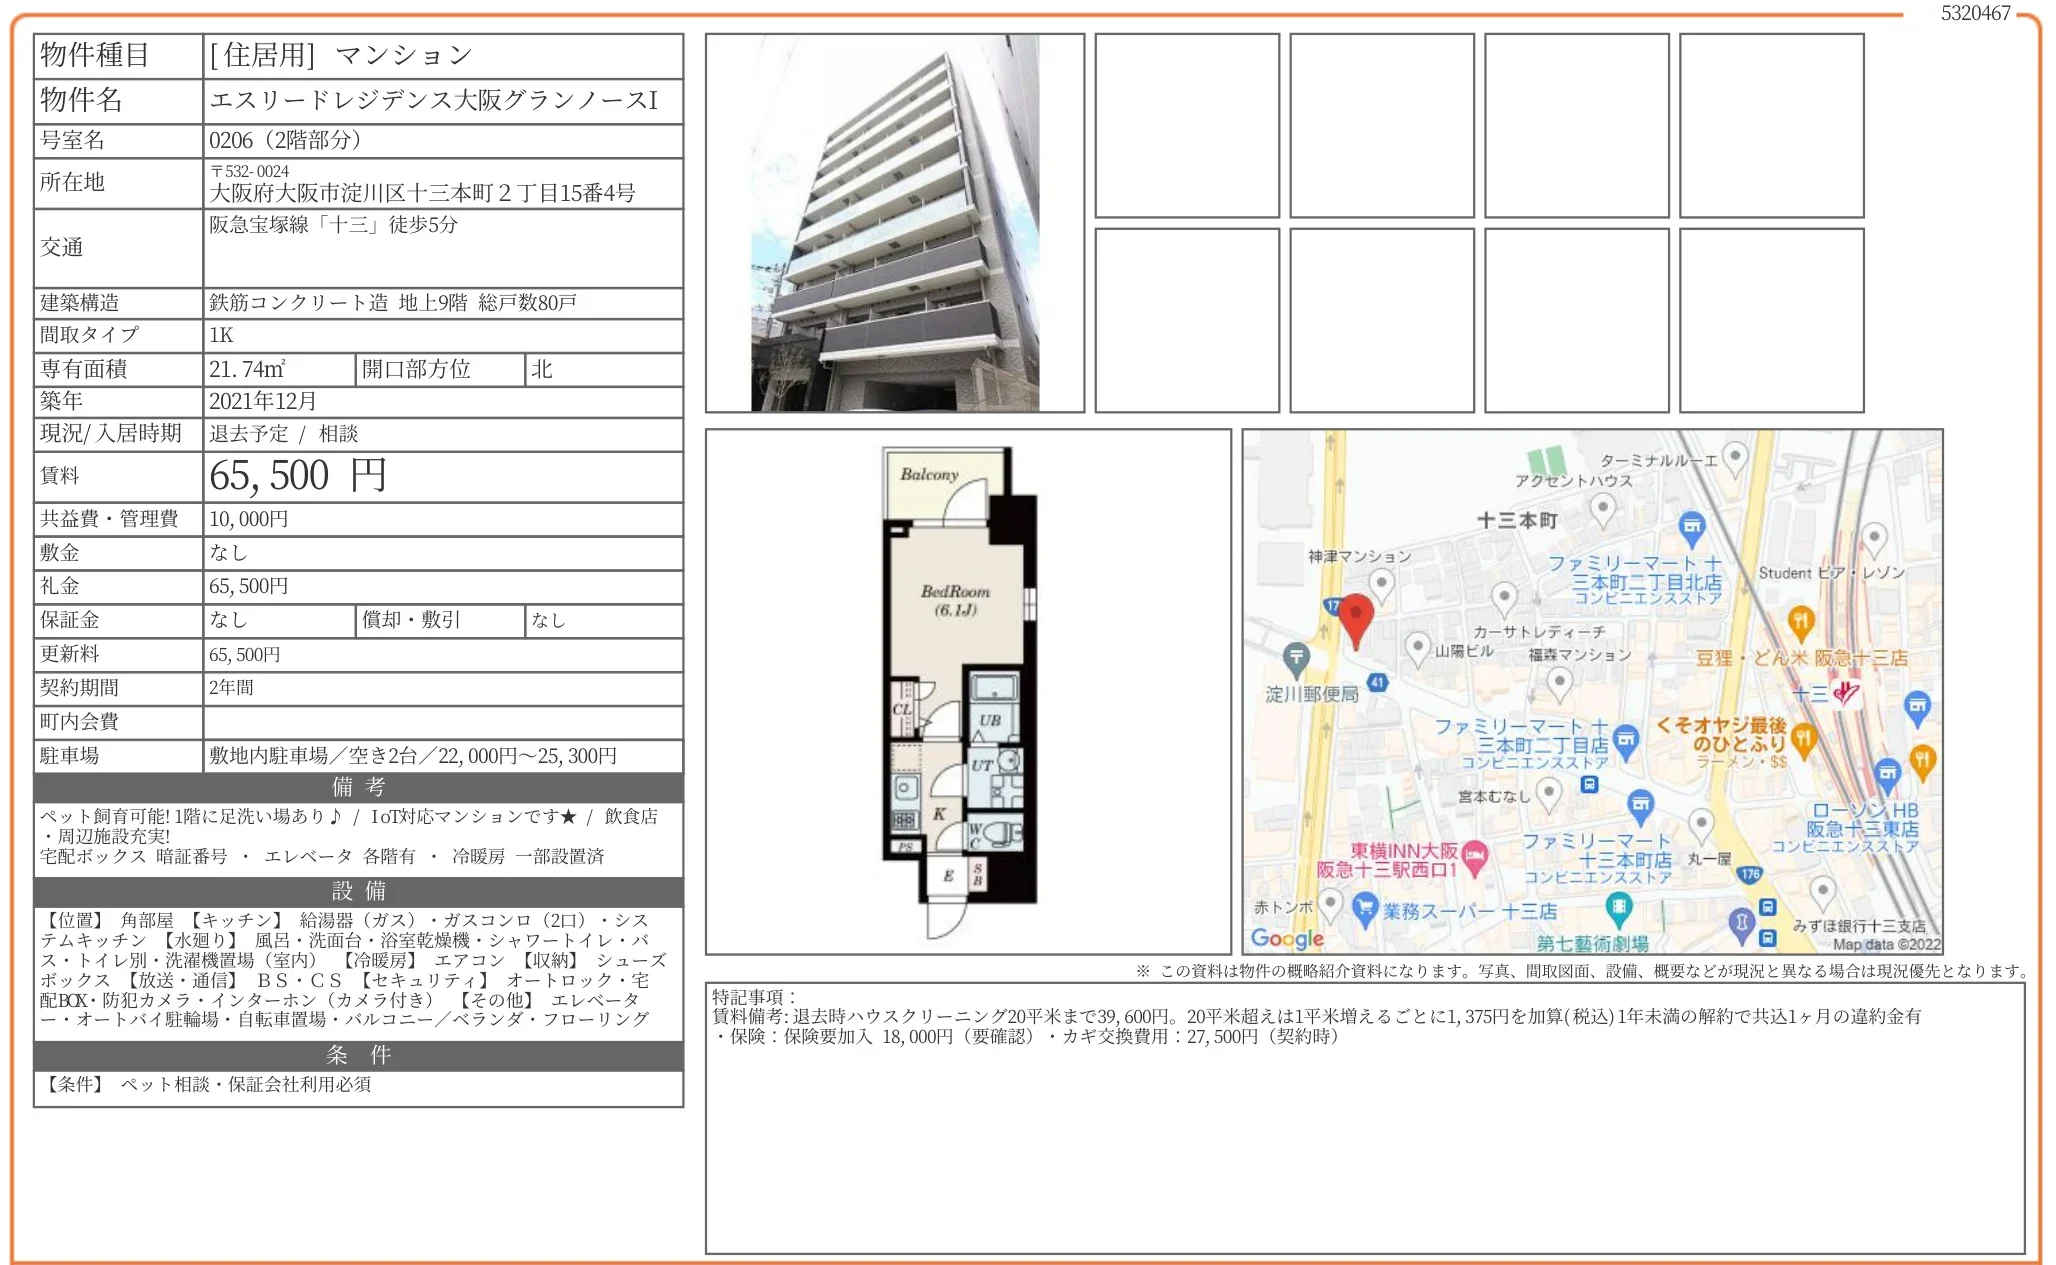Click the building exterior photo

click(x=894, y=223)
